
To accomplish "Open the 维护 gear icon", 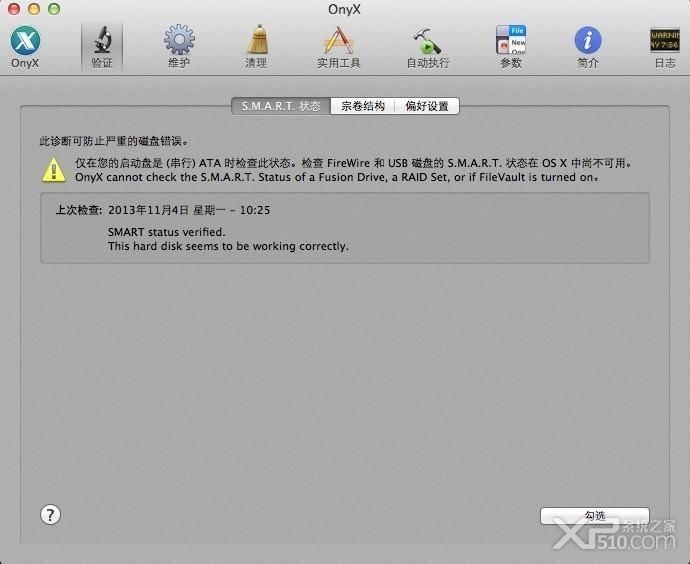I will (x=179, y=46).
